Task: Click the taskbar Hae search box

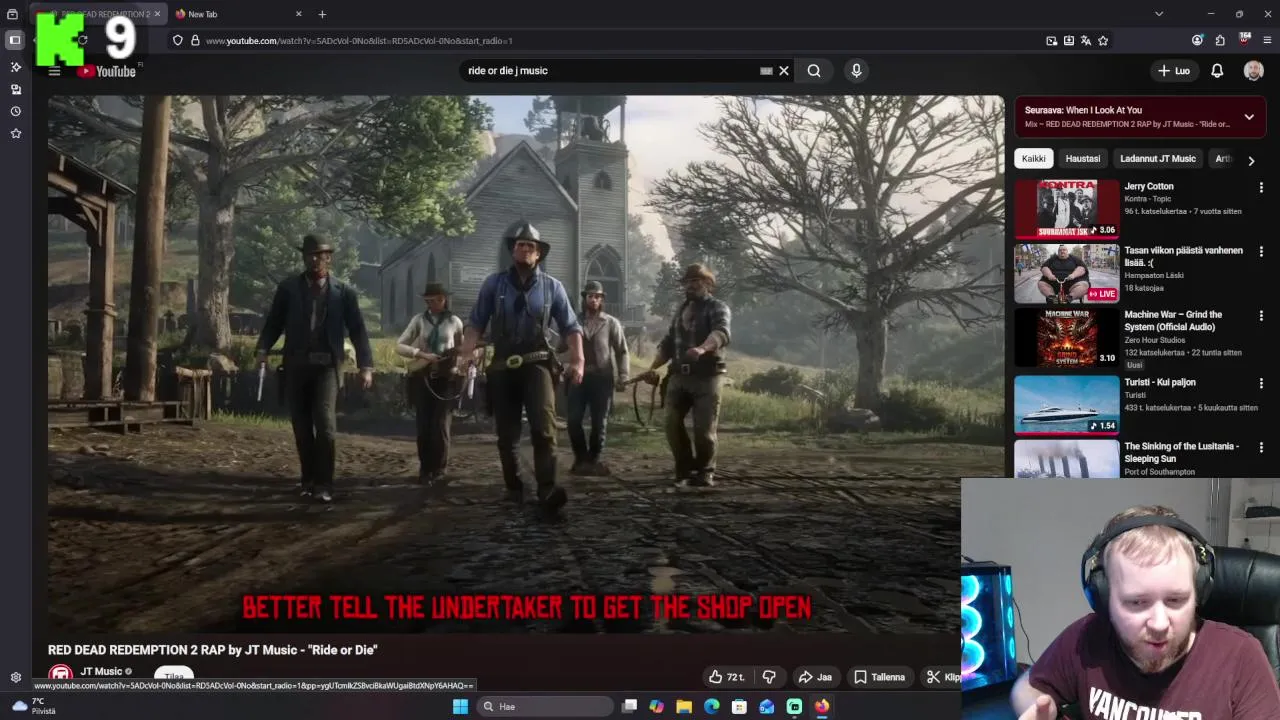Action: click(544, 706)
